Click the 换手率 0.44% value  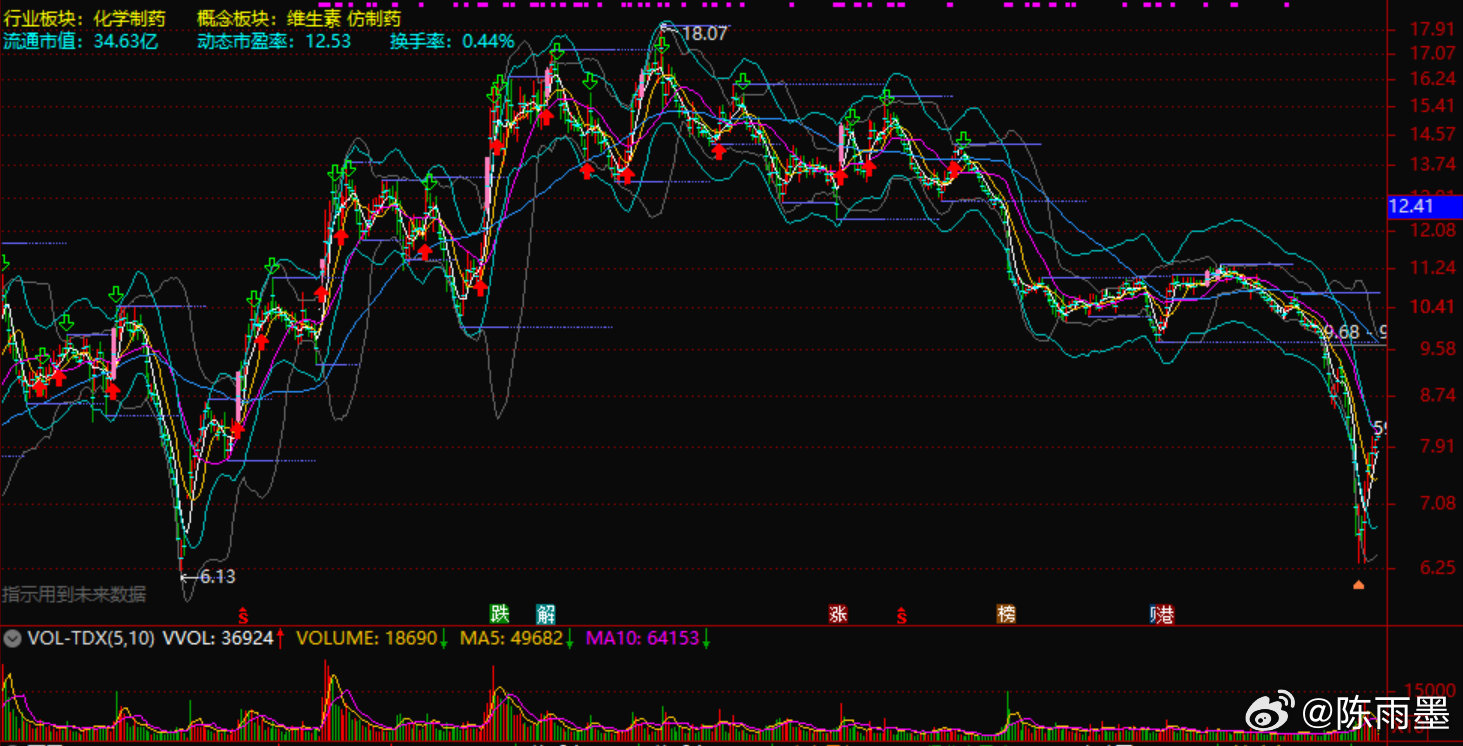click(452, 41)
